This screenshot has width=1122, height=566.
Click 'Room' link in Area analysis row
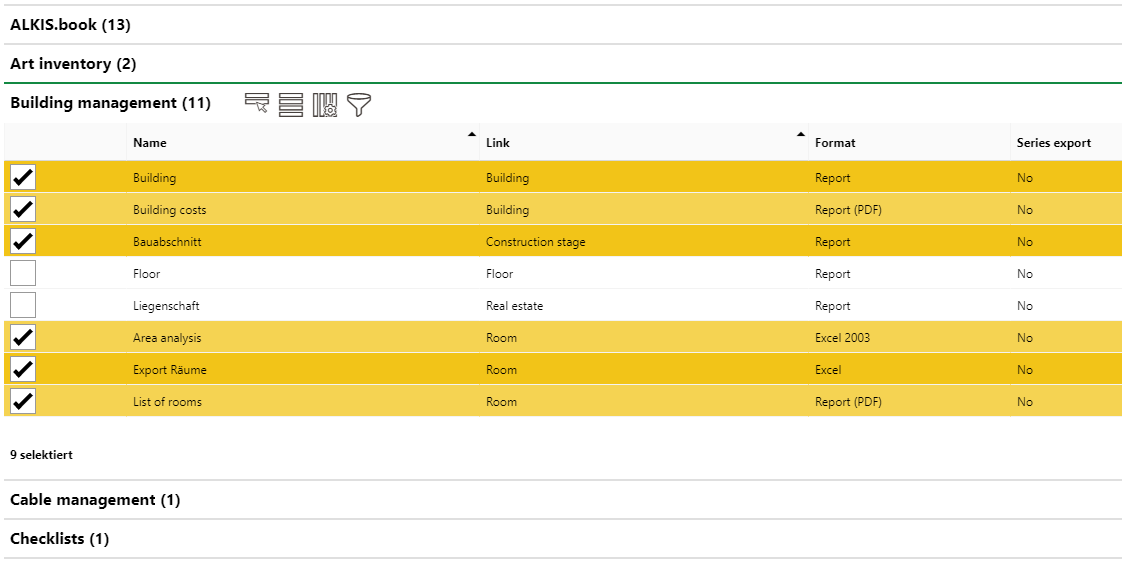point(501,338)
